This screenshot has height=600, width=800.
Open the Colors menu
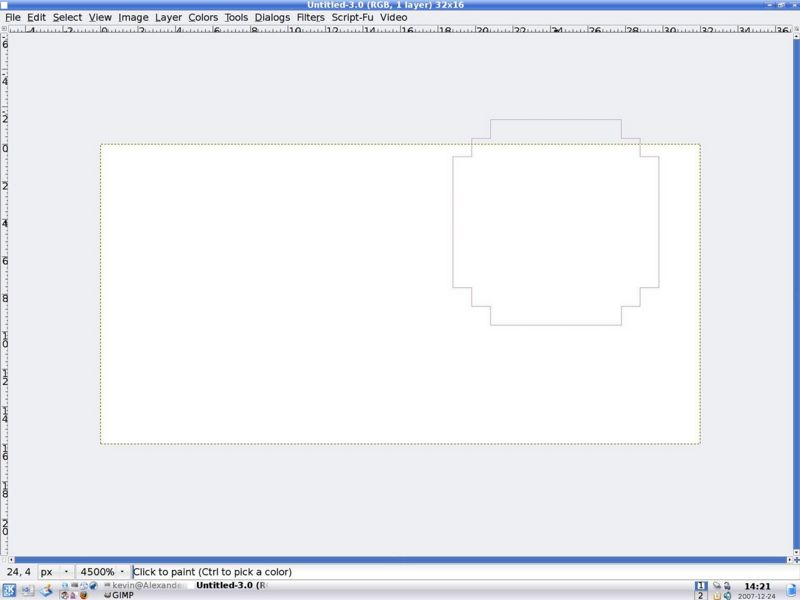[x=203, y=18]
